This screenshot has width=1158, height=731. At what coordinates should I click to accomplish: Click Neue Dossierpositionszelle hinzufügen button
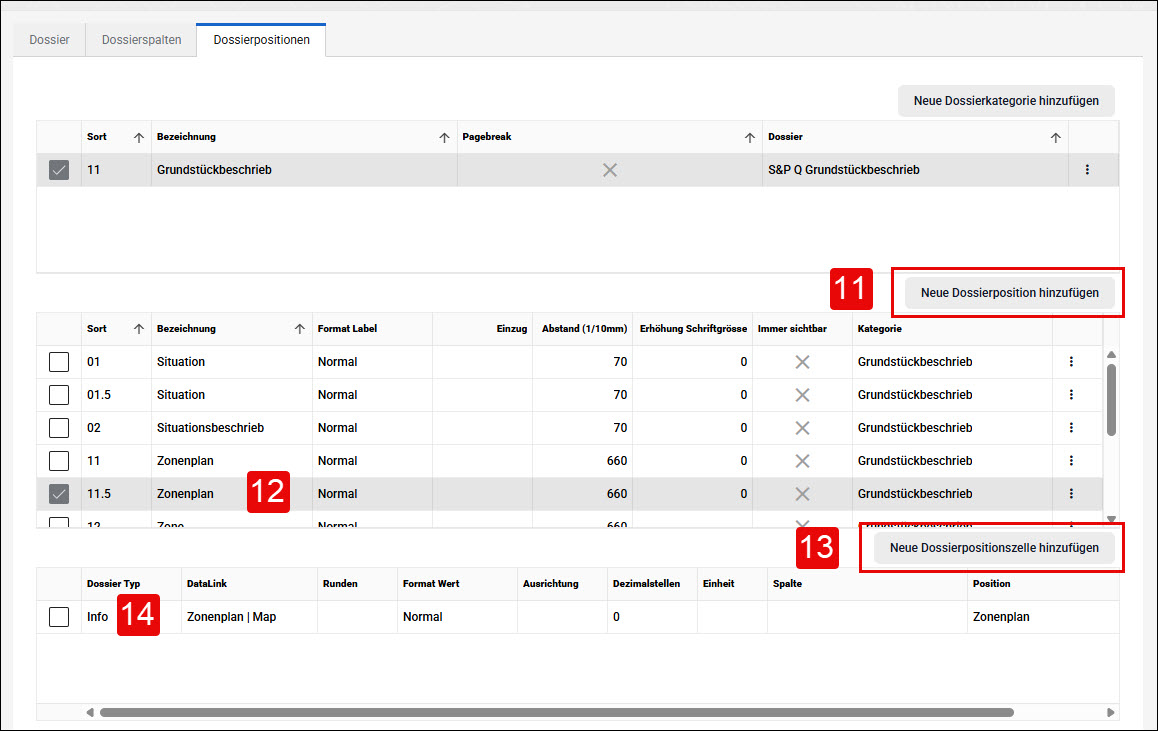click(x=994, y=548)
